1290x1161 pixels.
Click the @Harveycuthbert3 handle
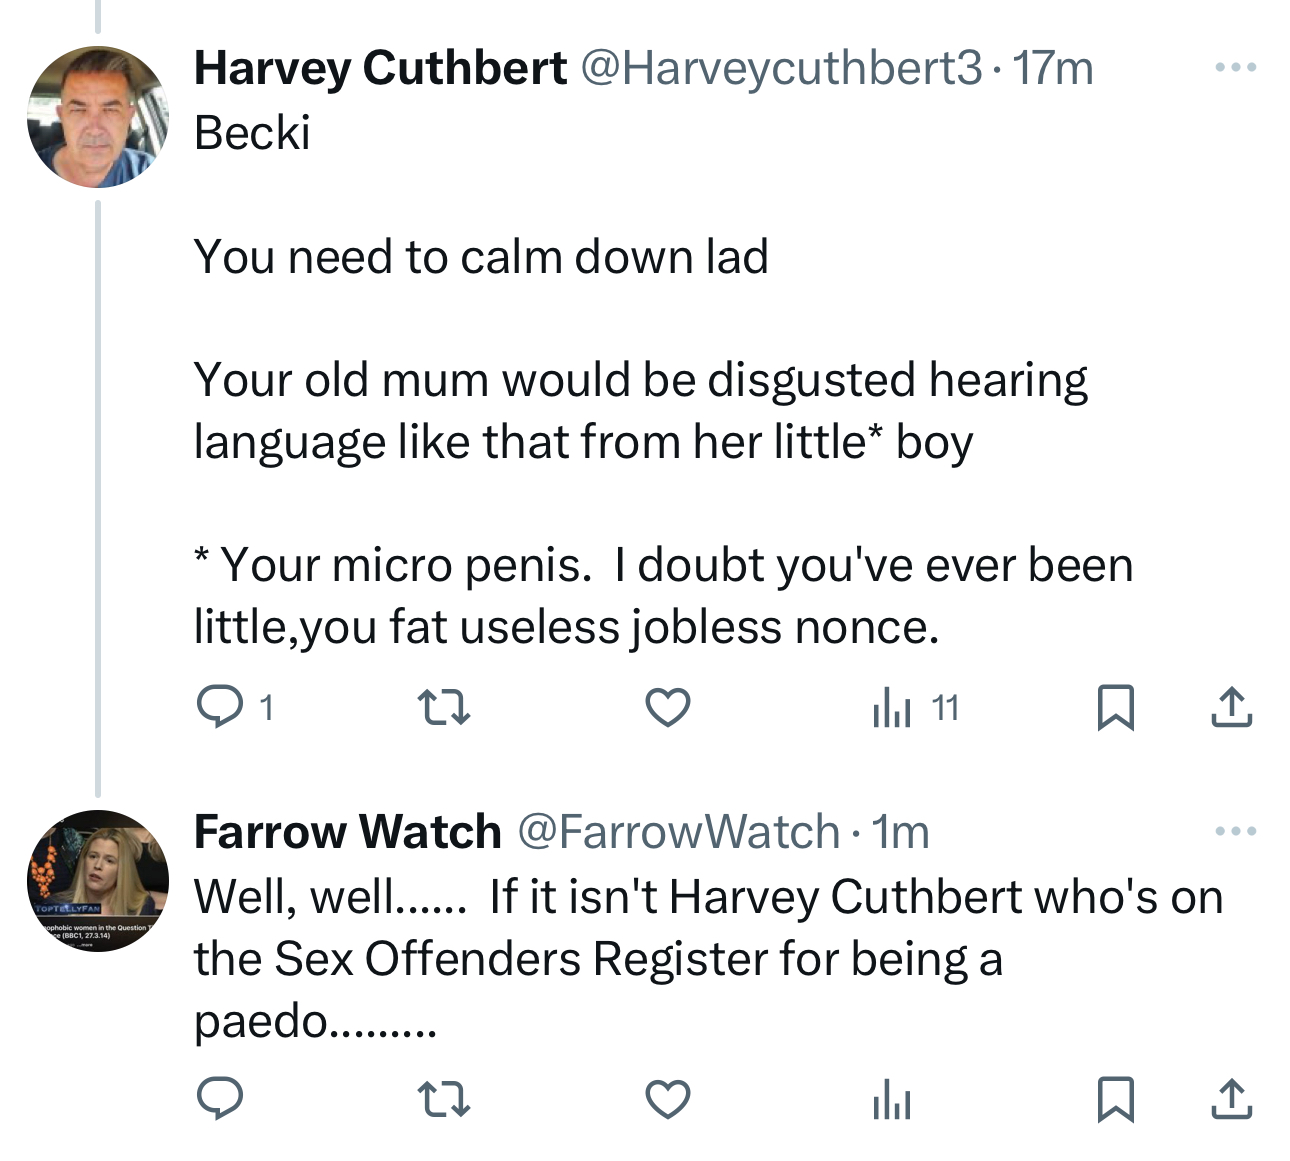pyautogui.click(x=781, y=68)
